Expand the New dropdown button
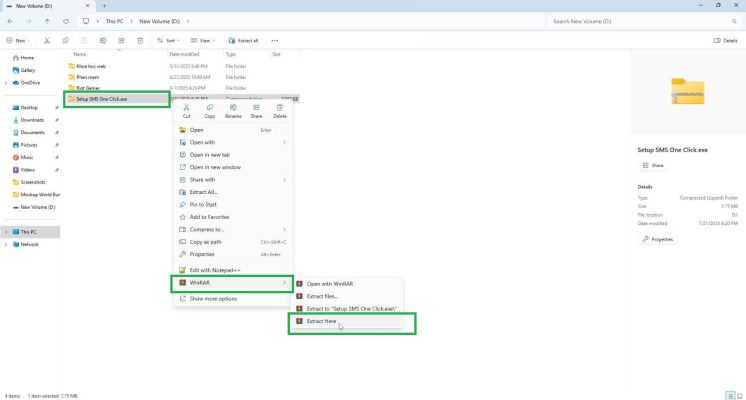Screen dimensions: 746x400 point(17,40)
